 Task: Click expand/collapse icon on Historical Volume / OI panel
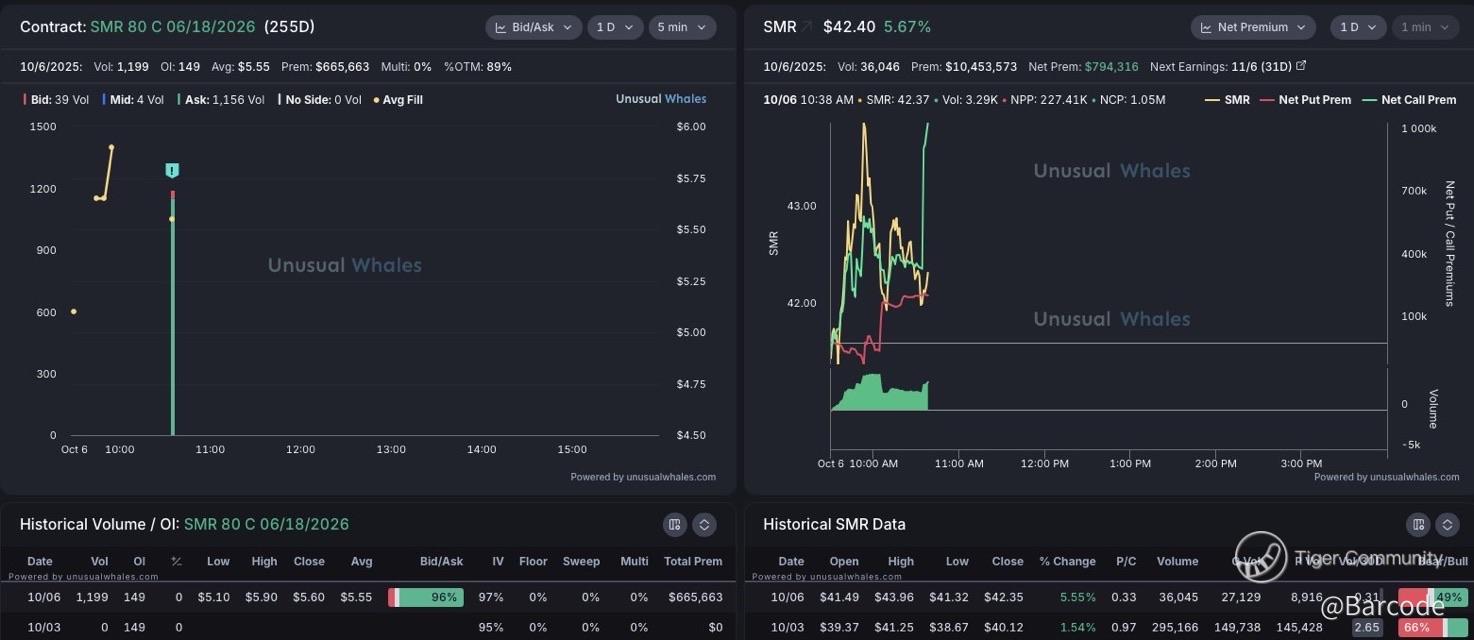click(x=704, y=525)
